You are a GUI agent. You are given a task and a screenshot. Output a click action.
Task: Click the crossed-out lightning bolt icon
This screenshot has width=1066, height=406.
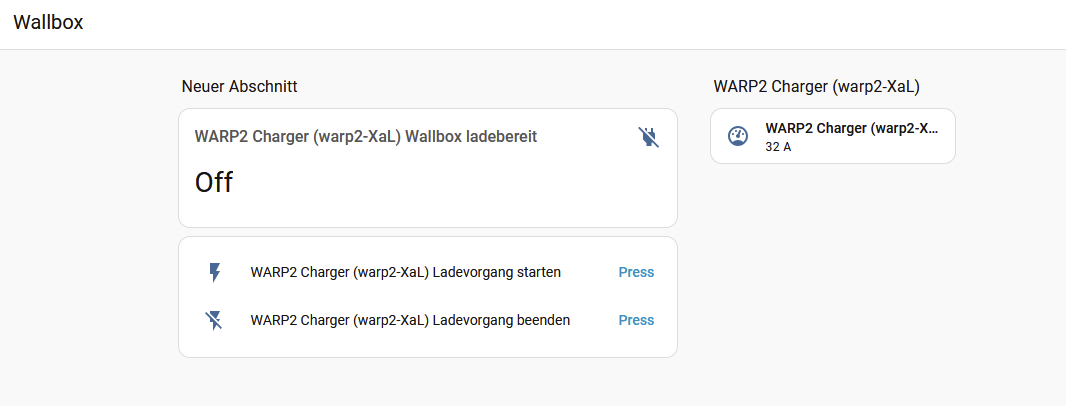coord(214,320)
